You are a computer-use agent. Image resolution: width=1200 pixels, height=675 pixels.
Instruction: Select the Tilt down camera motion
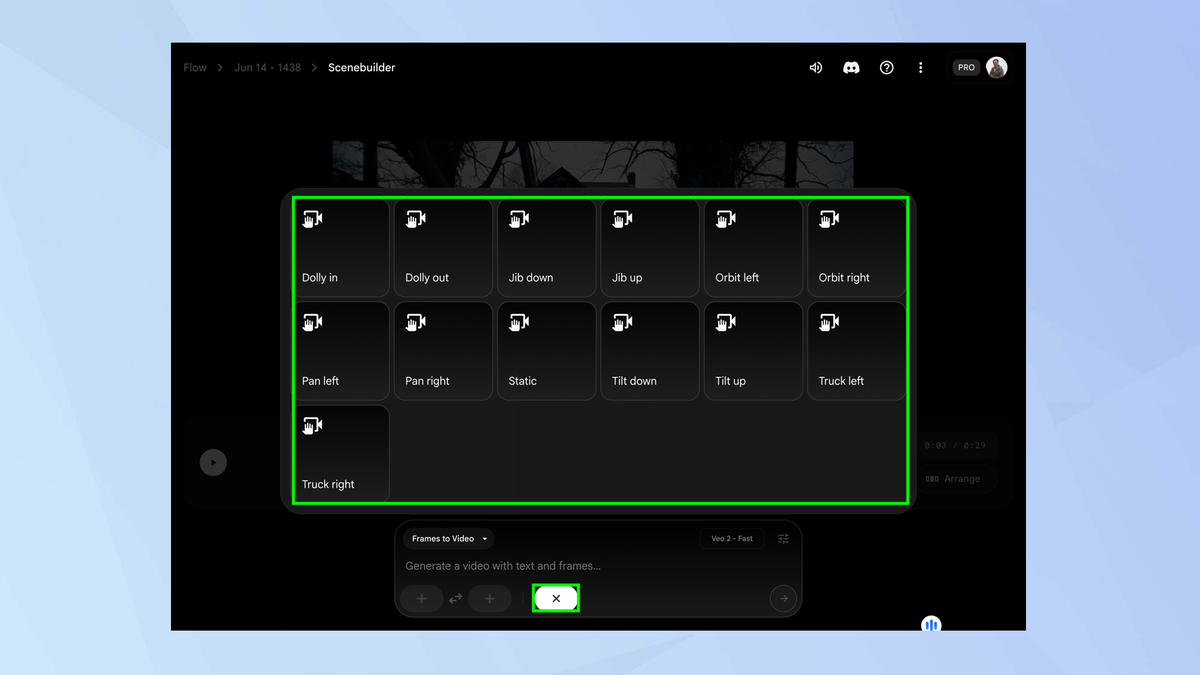[x=649, y=351]
